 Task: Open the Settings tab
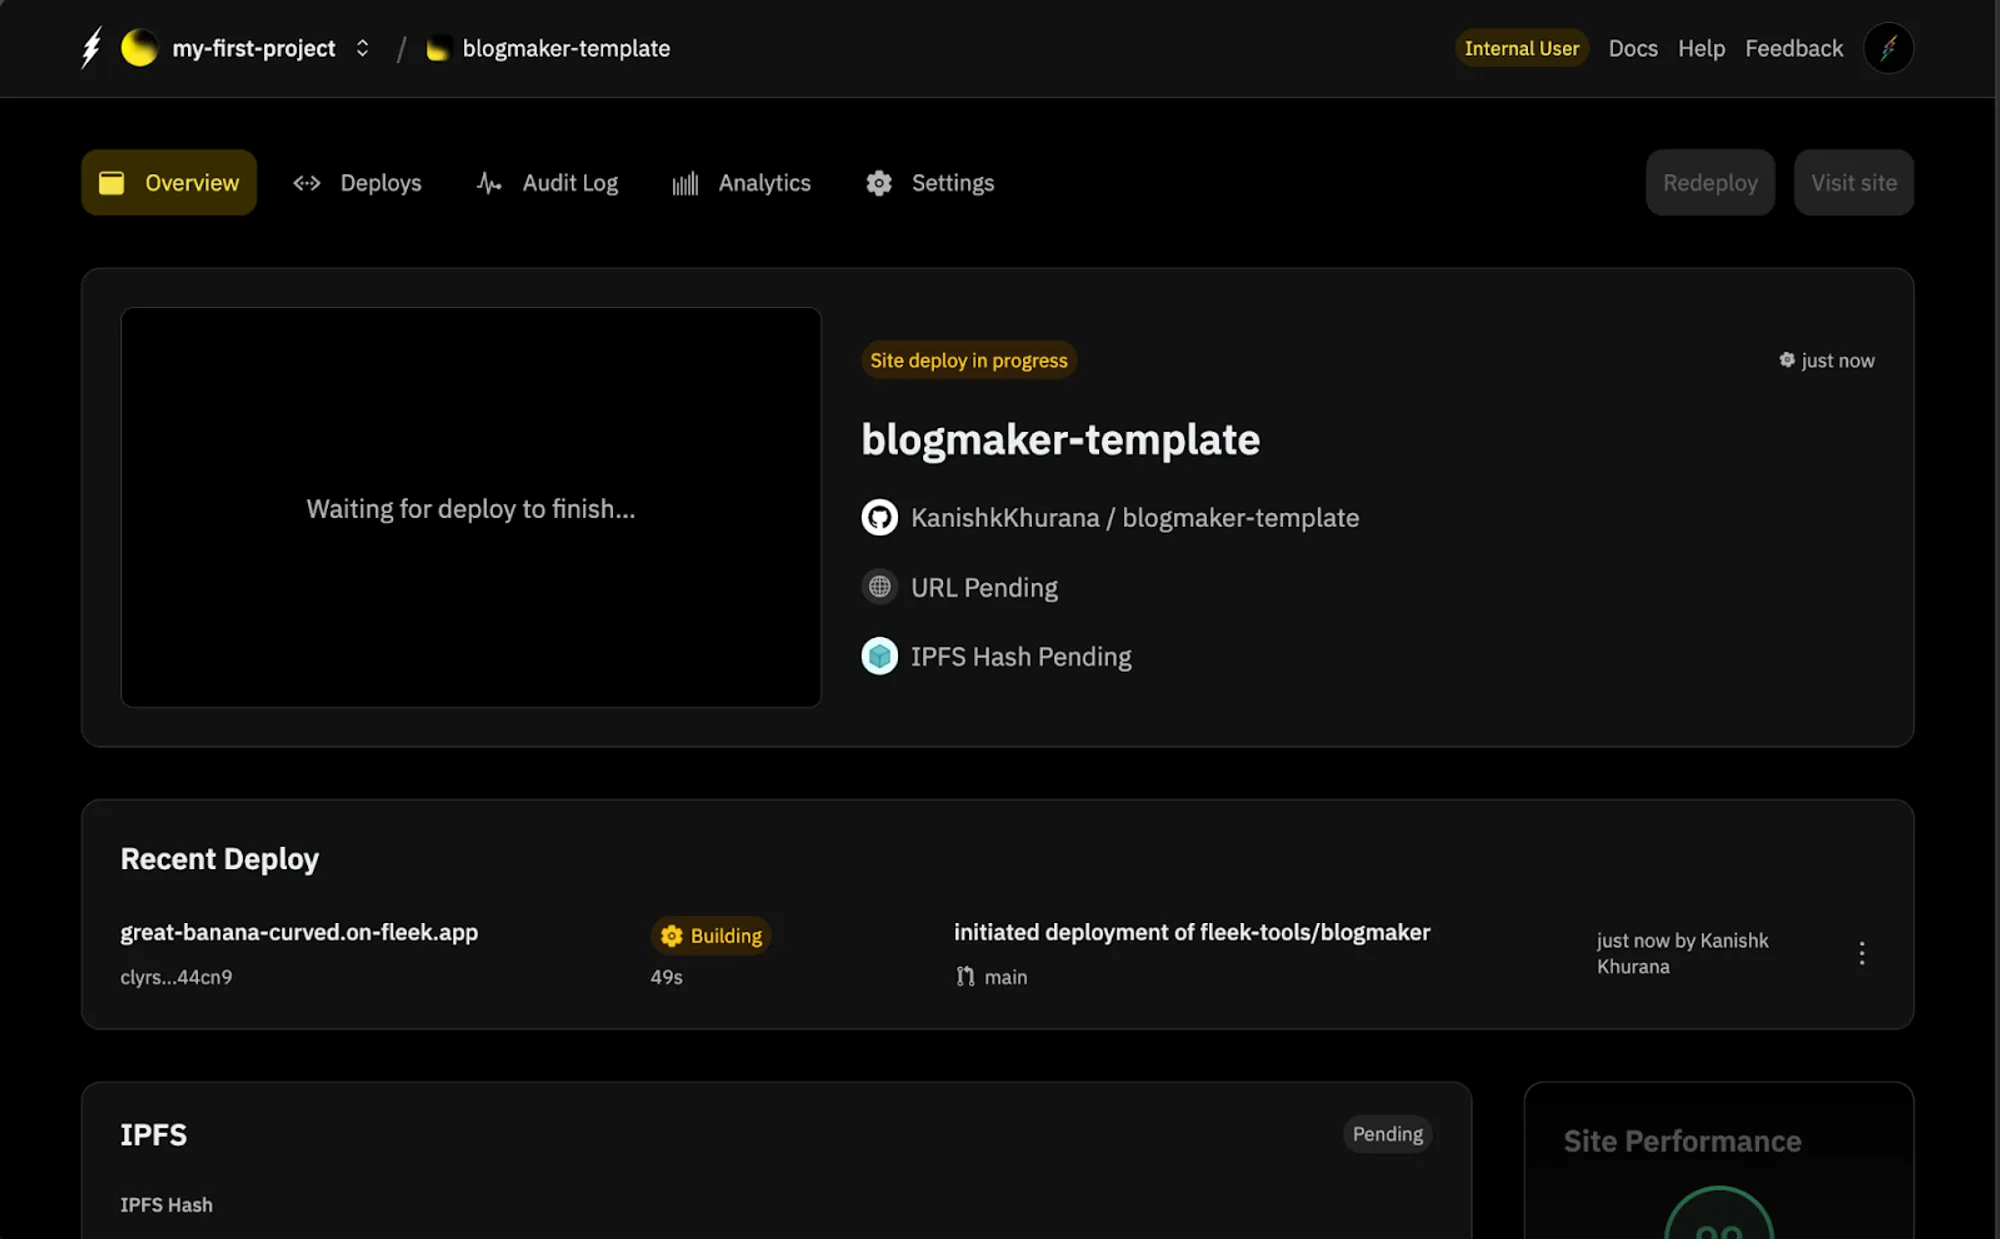coord(930,183)
